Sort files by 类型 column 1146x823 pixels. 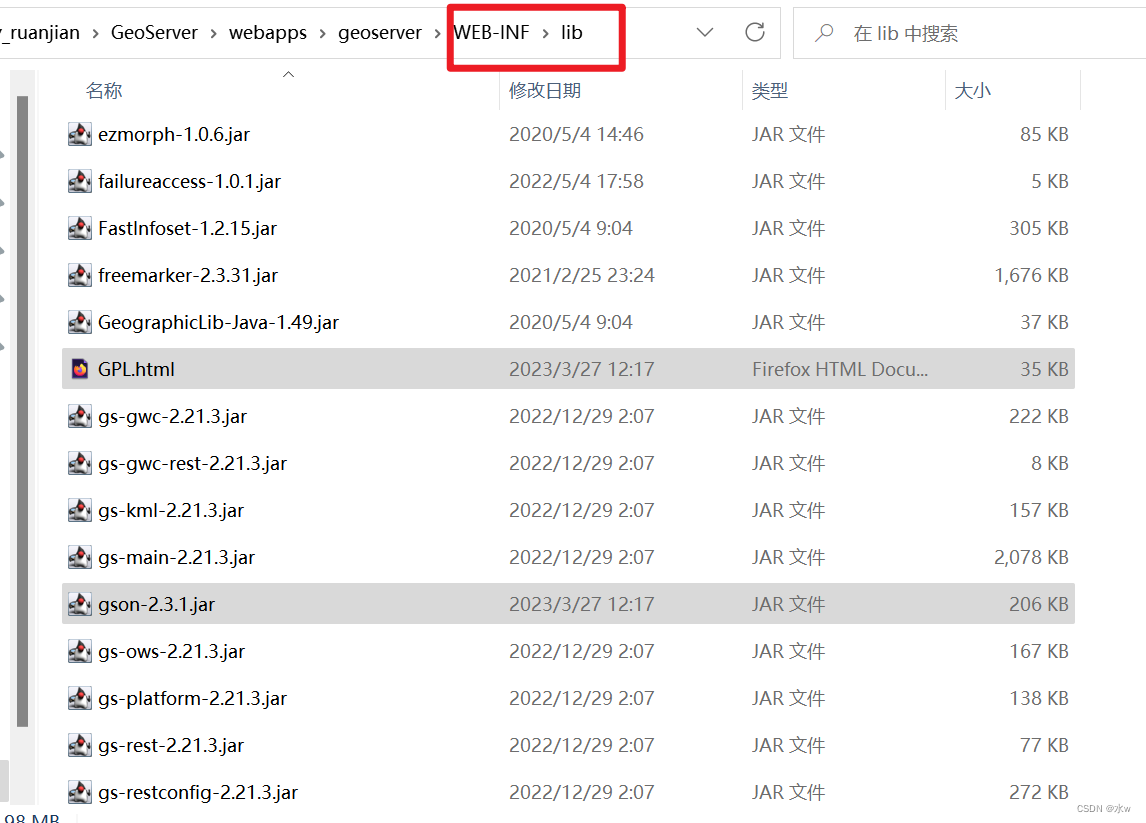click(x=770, y=91)
